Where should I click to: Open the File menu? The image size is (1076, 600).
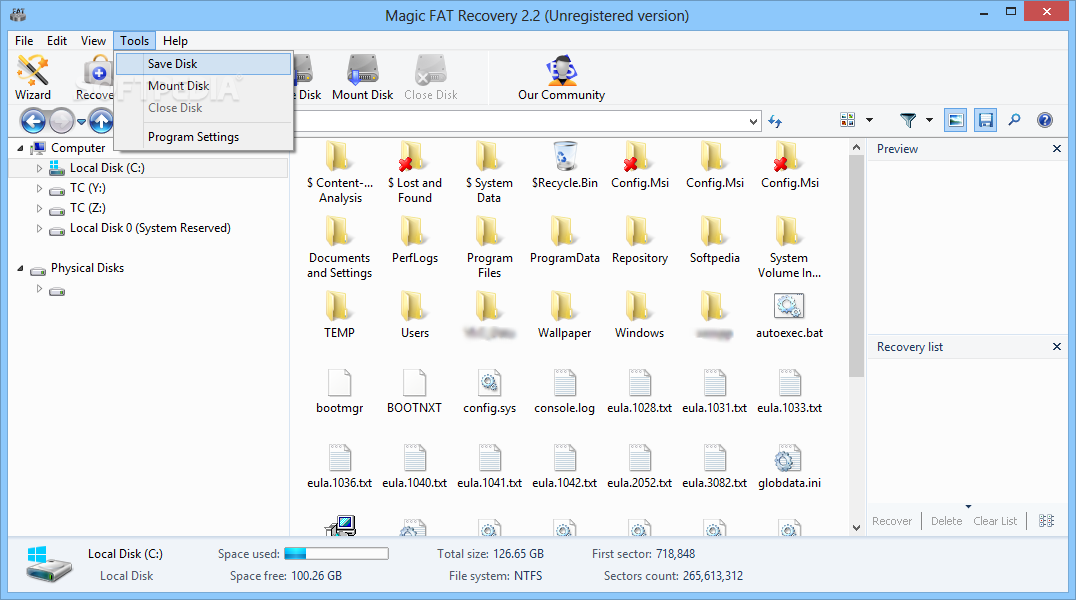pos(24,41)
